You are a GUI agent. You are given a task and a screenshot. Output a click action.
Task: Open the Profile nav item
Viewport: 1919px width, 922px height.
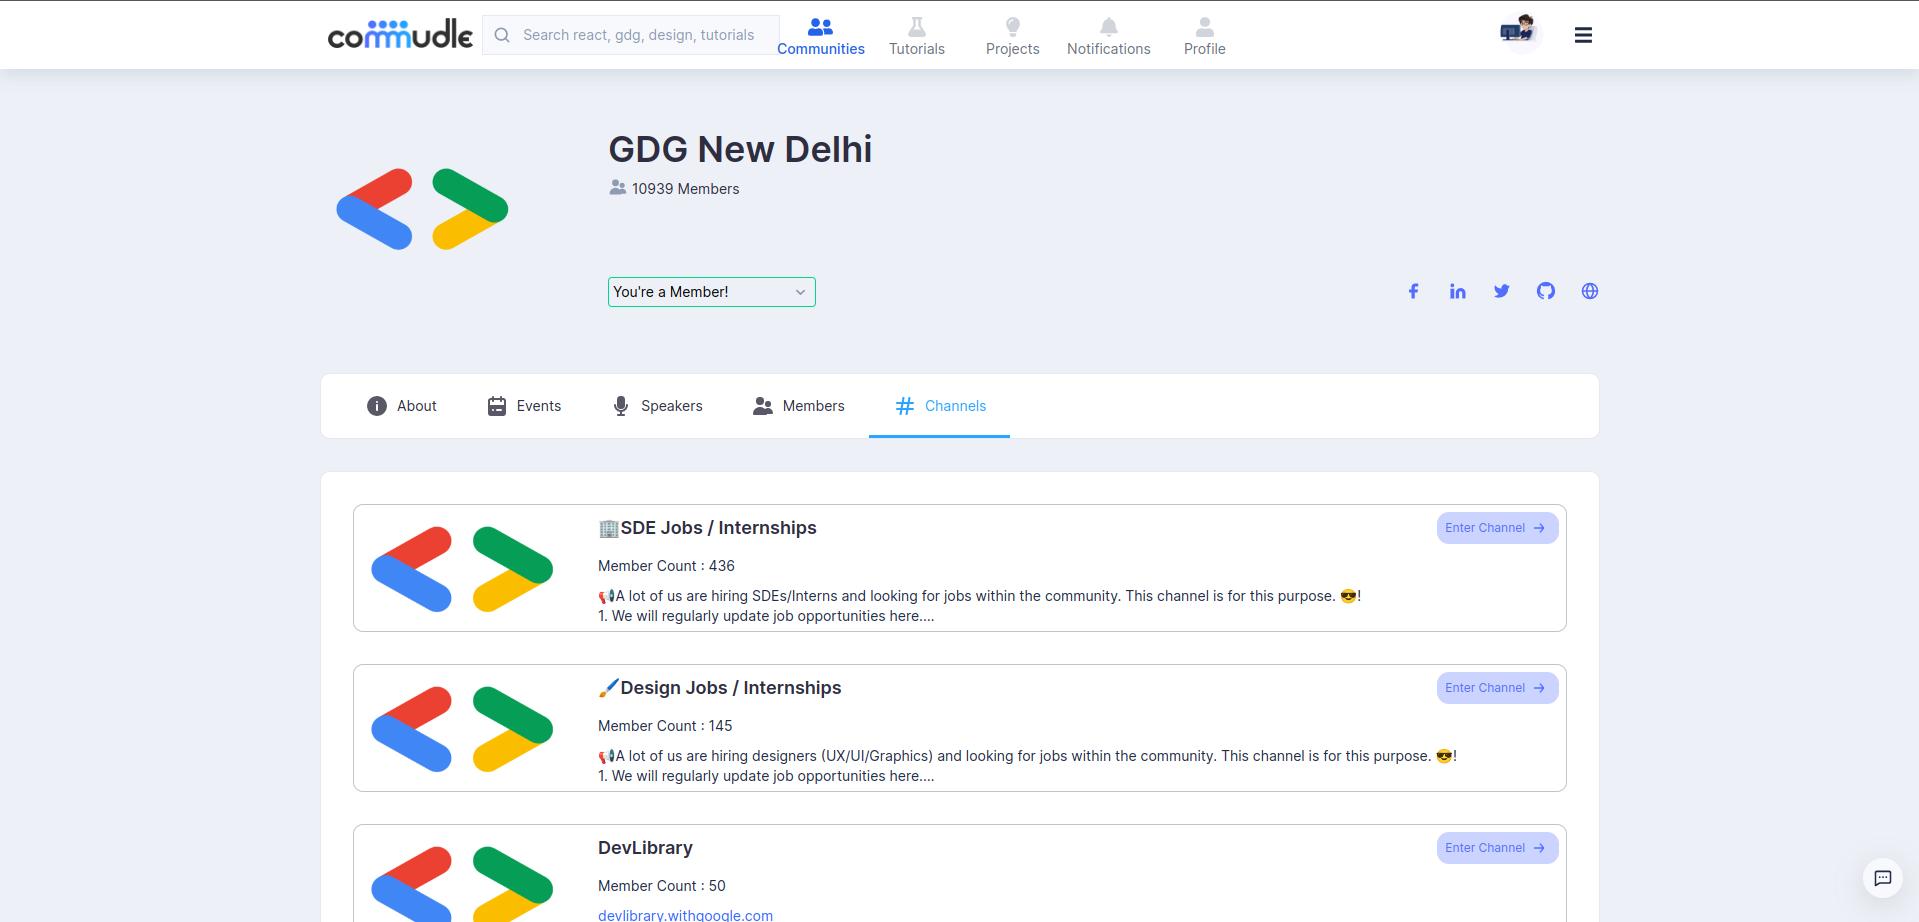1205,36
